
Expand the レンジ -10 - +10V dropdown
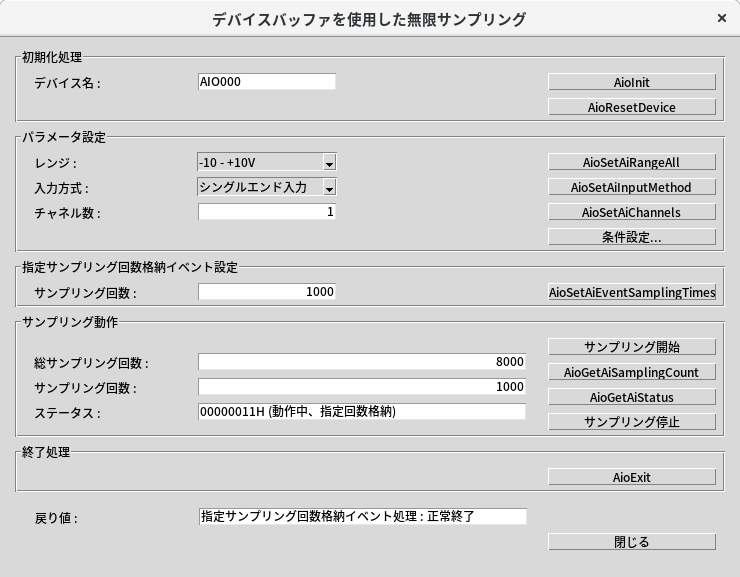[x=329, y=162]
